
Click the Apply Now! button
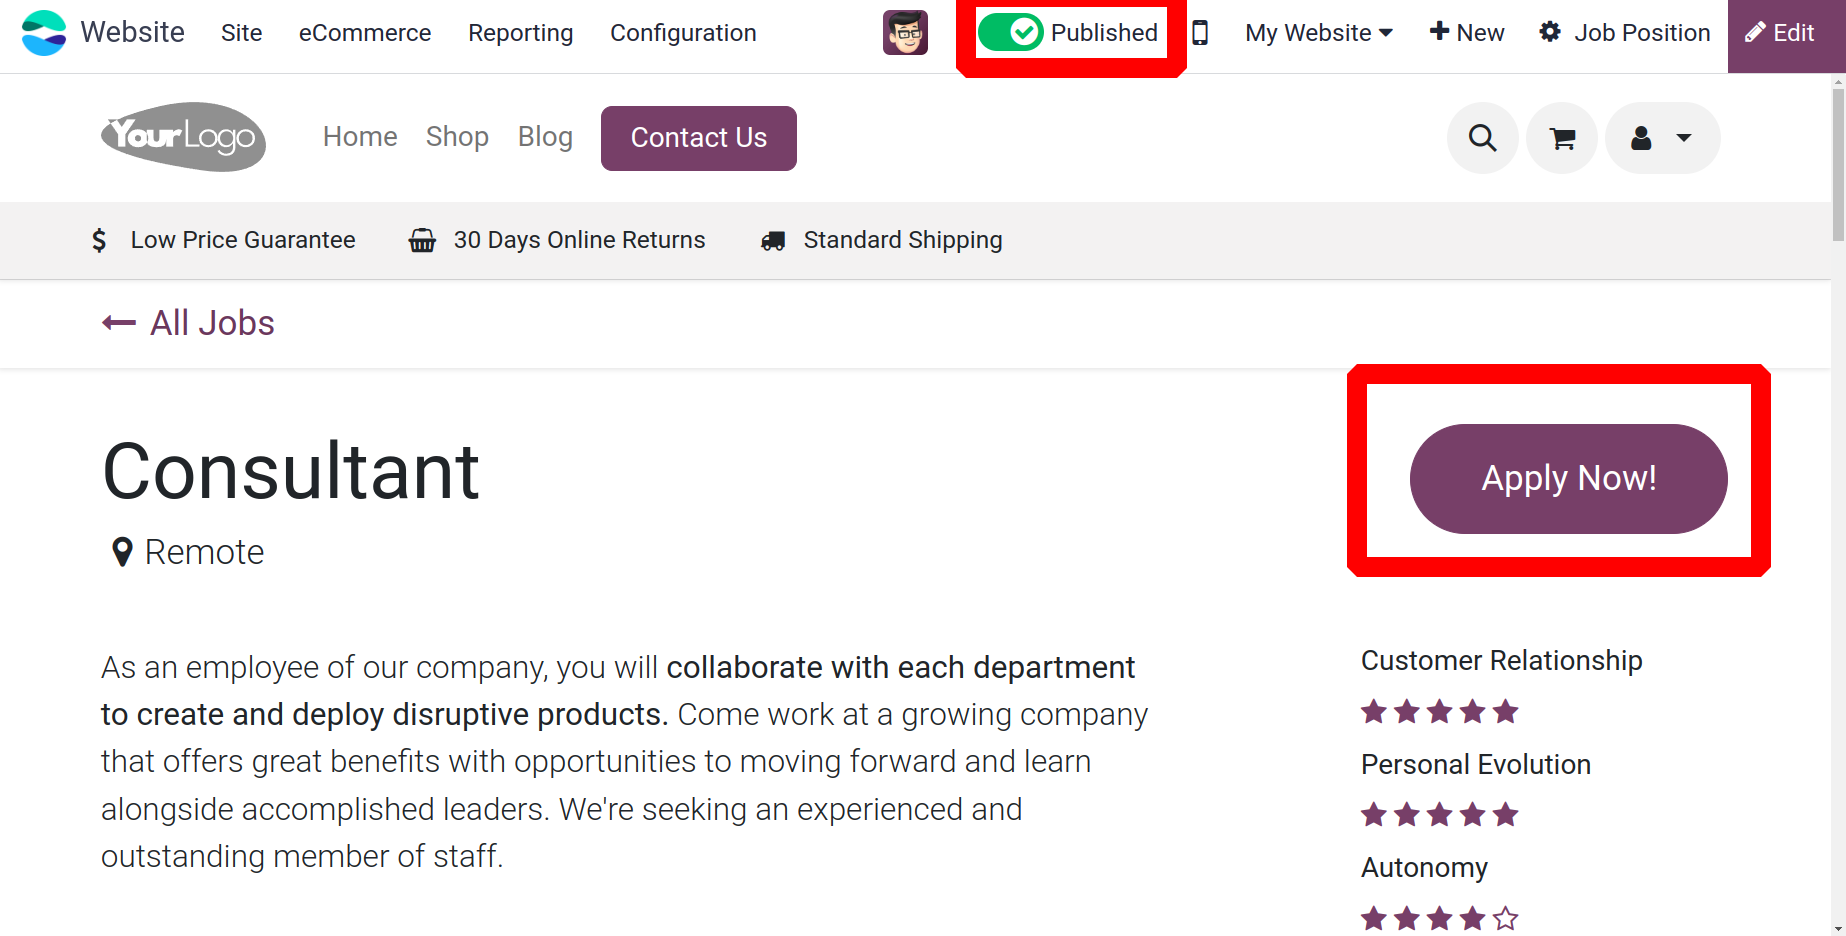pyautogui.click(x=1568, y=479)
